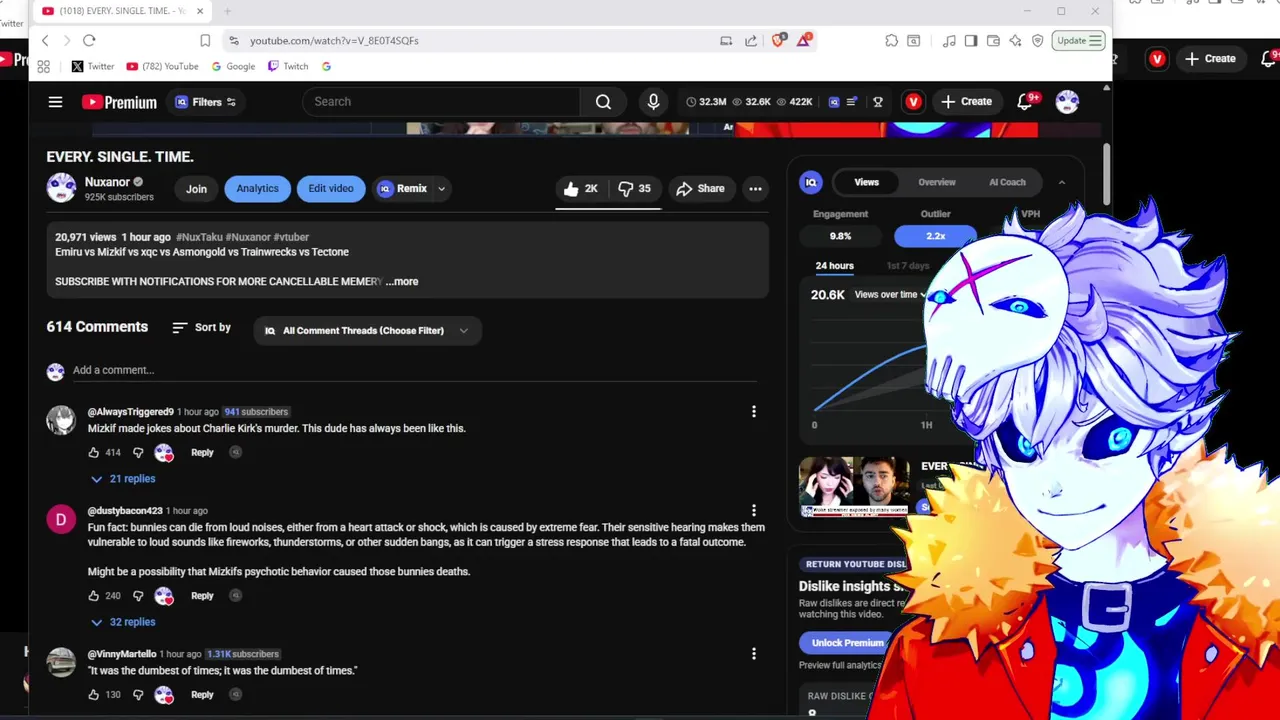This screenshot has width=1280, height=720.
Task: Open the YouTube guide hamburger menu
Action: [55, 101]
